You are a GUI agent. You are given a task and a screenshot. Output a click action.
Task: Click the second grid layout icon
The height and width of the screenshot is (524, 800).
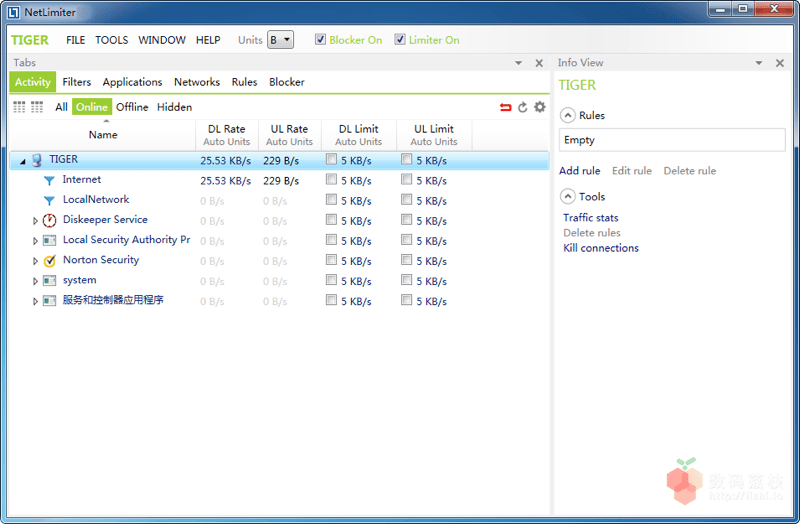[x=37, y=107]
